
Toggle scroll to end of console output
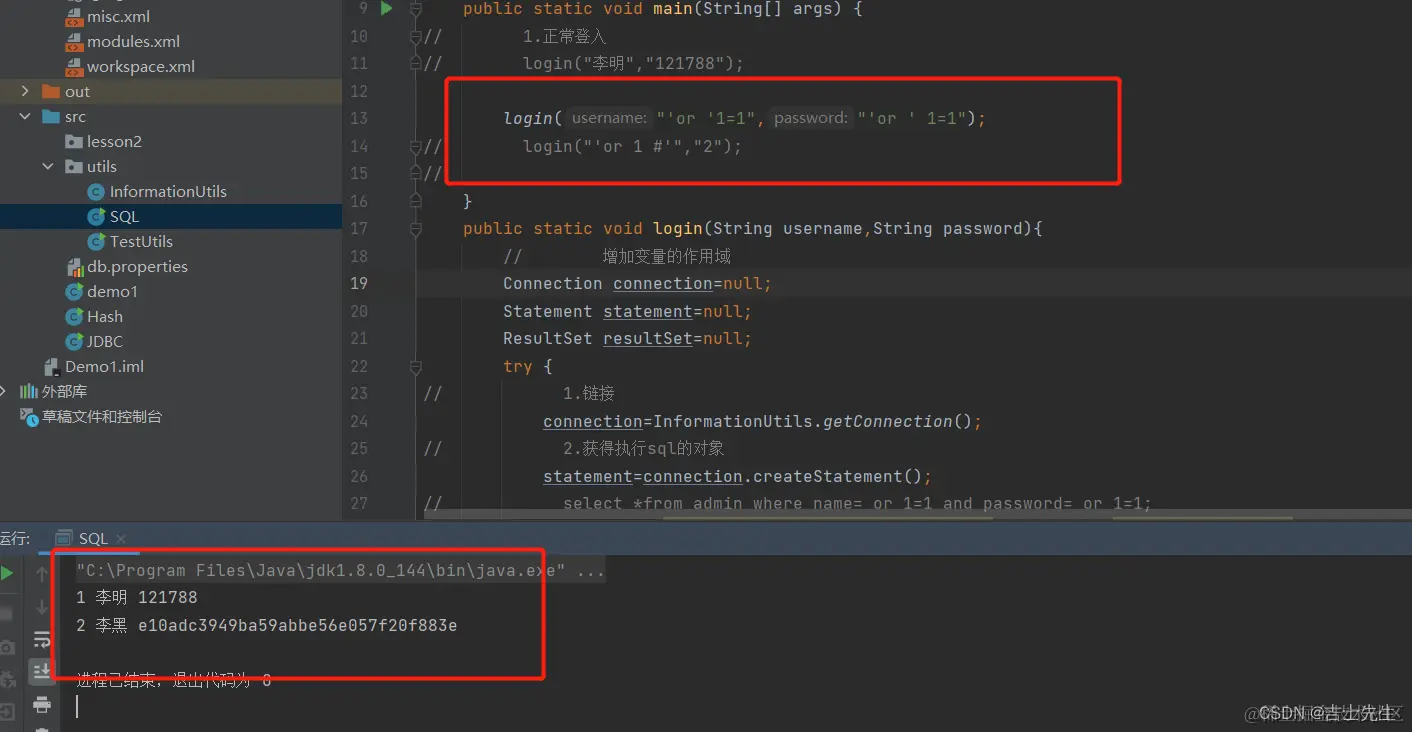pos(41,671)
